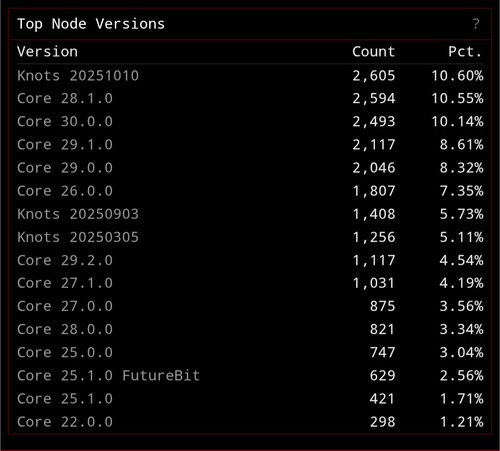The image size is (500, 451).
Task: Click the Count column header
Action: point(374,52)
